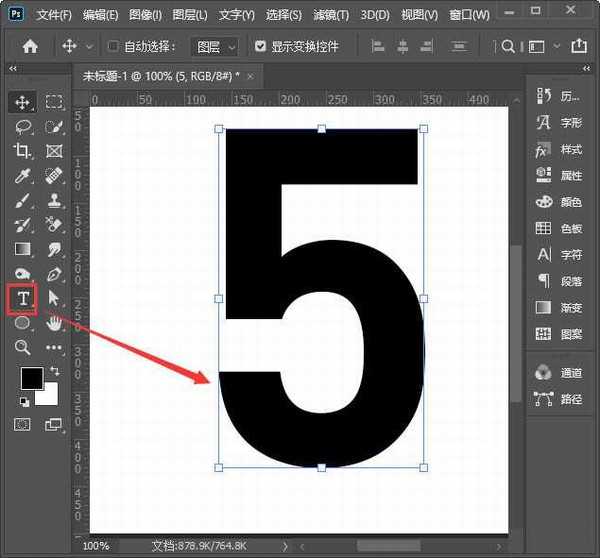Click the 100% zoom level field
This screenshot has height=558, width=600.
[x=96, y=546]
